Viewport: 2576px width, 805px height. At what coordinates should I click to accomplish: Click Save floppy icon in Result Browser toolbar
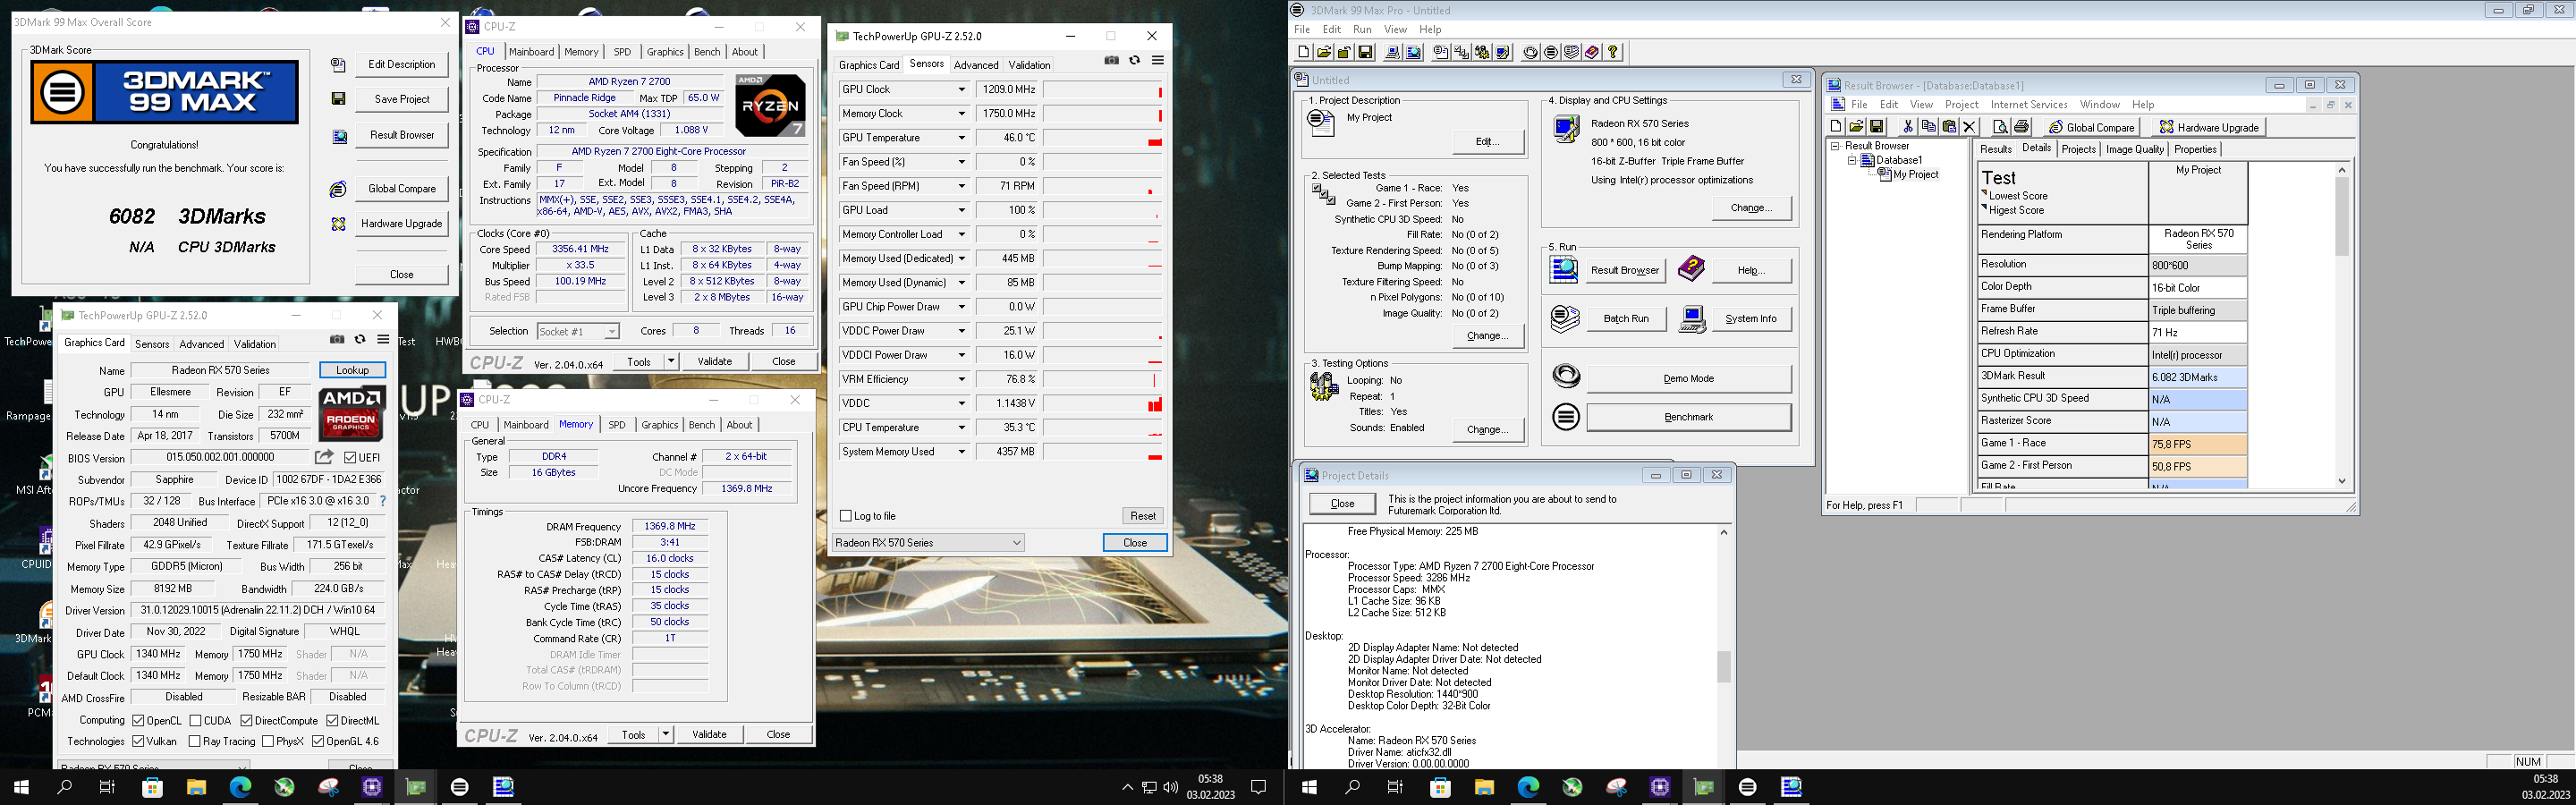(1877, 127)
